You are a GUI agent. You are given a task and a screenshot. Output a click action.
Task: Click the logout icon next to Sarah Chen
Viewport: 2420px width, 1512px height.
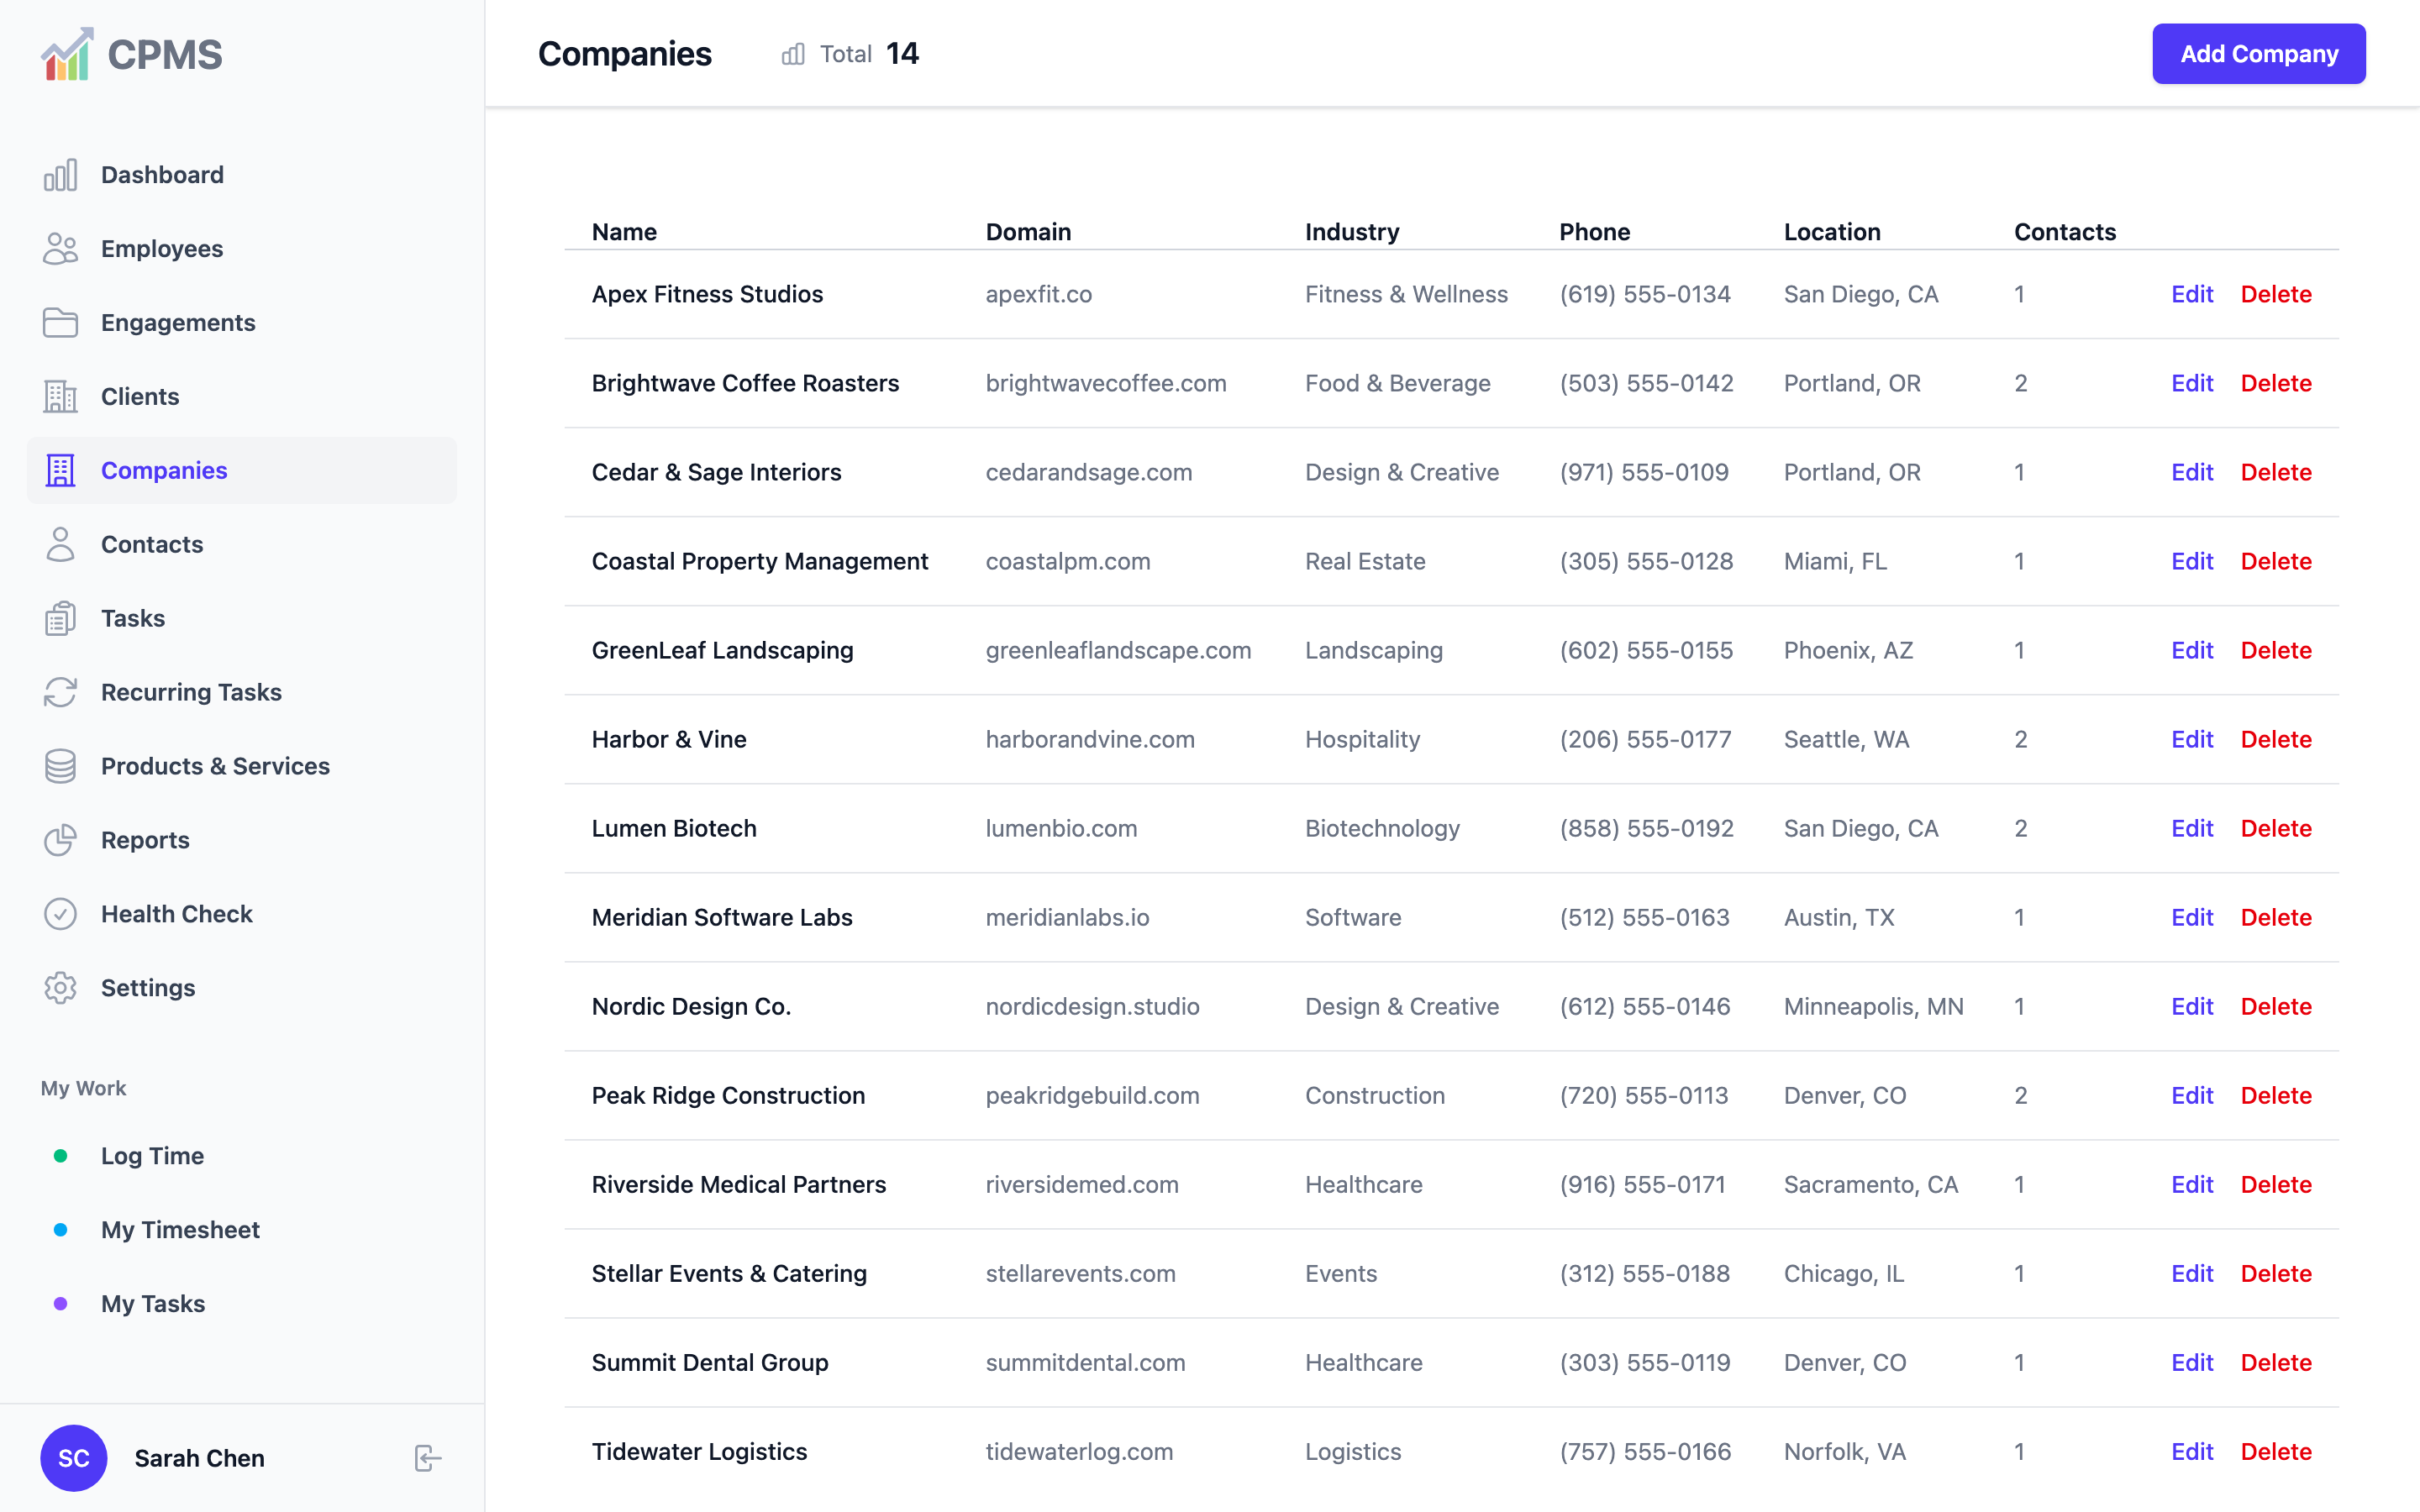[428, 1458]
